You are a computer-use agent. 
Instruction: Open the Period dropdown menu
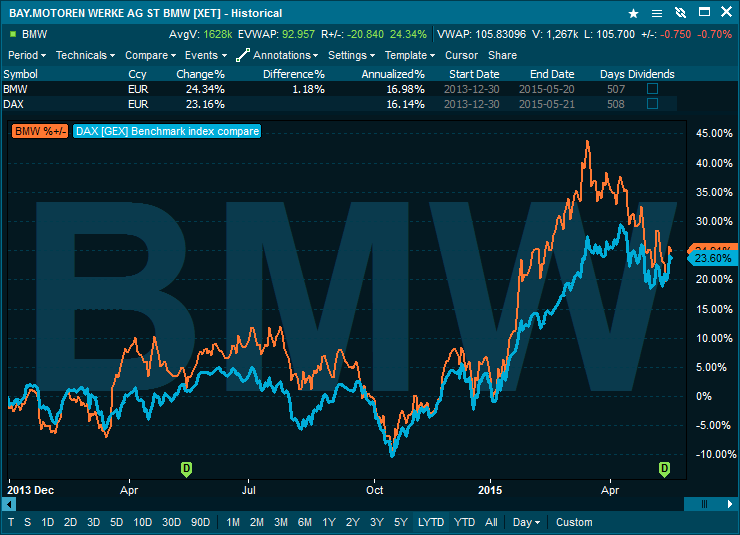27,55
